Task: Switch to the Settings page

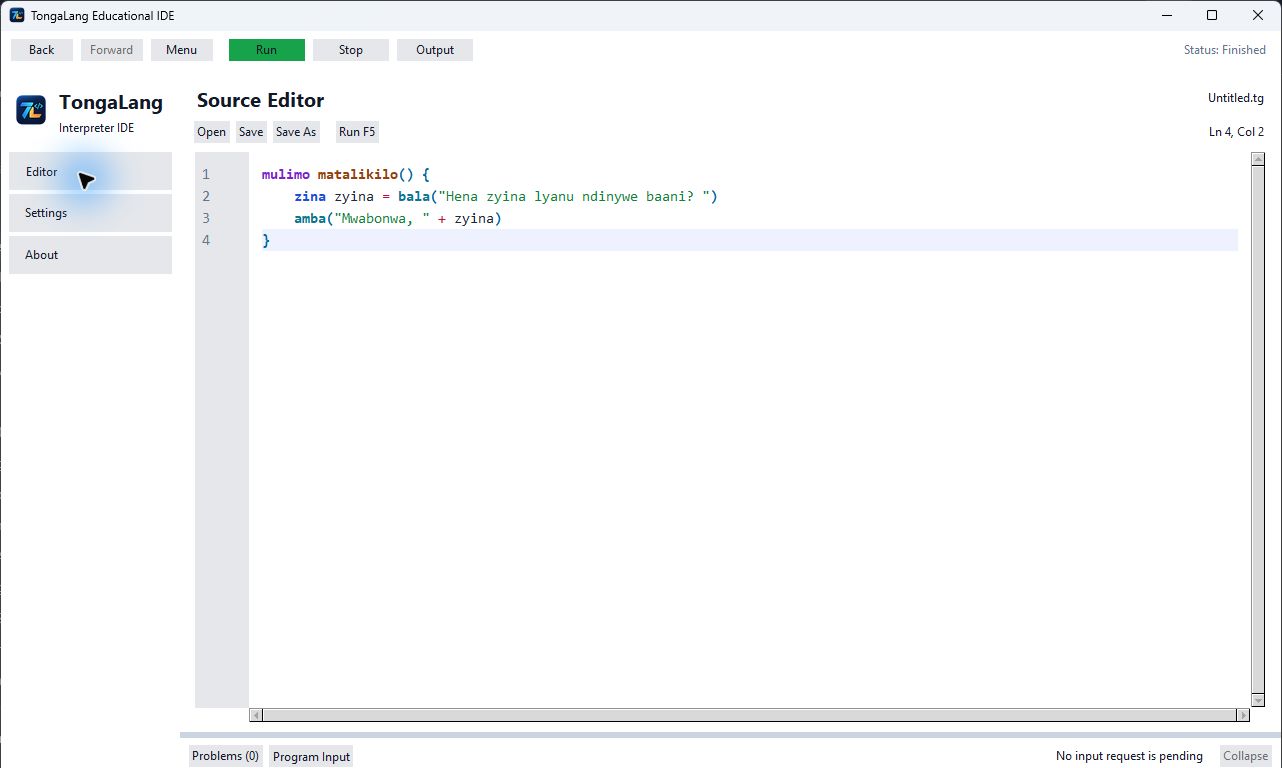Action: (90, 213)
